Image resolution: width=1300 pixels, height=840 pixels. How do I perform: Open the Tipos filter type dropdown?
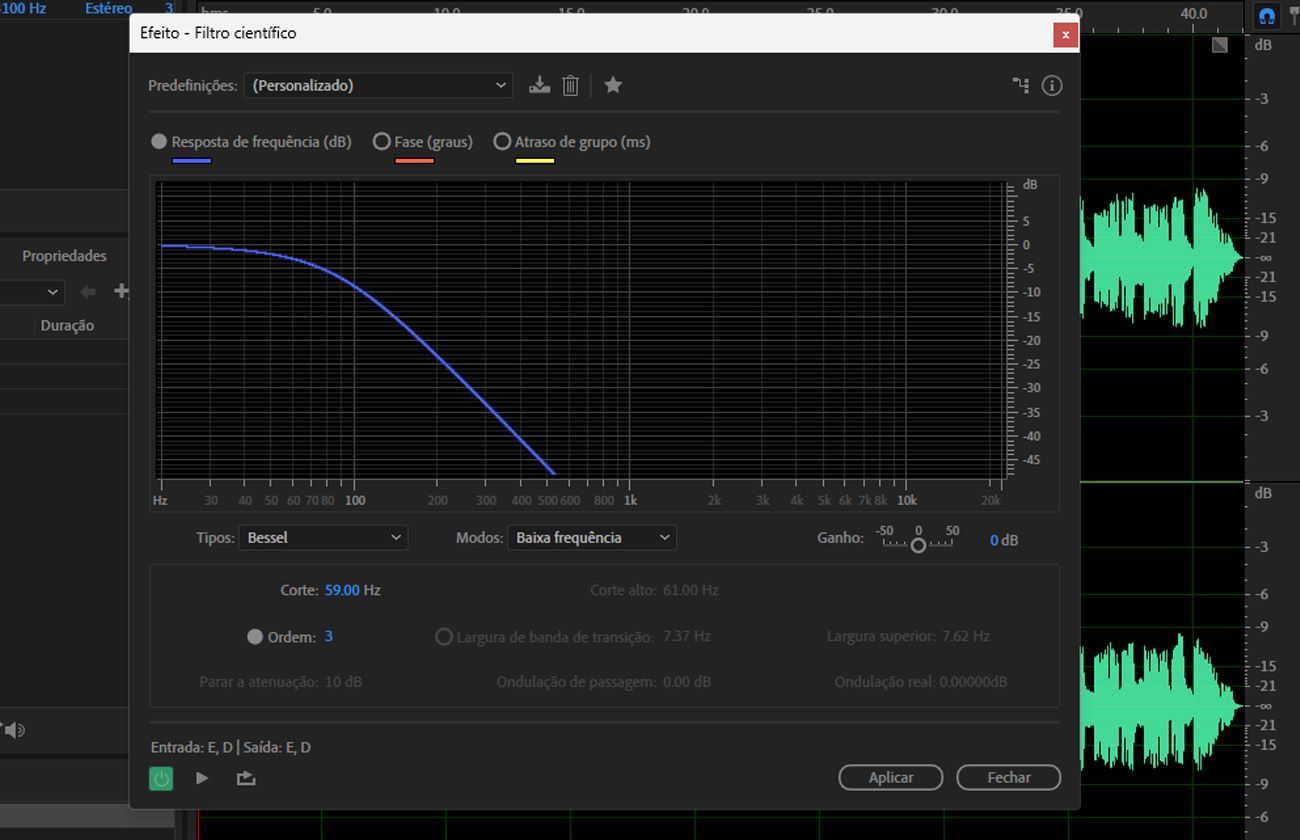323,538
